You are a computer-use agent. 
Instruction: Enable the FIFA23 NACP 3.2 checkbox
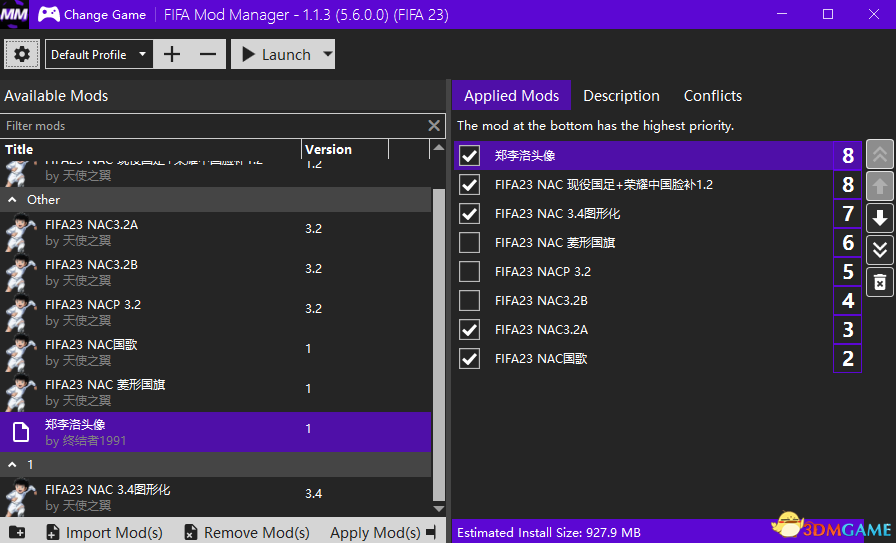(469, 271)
